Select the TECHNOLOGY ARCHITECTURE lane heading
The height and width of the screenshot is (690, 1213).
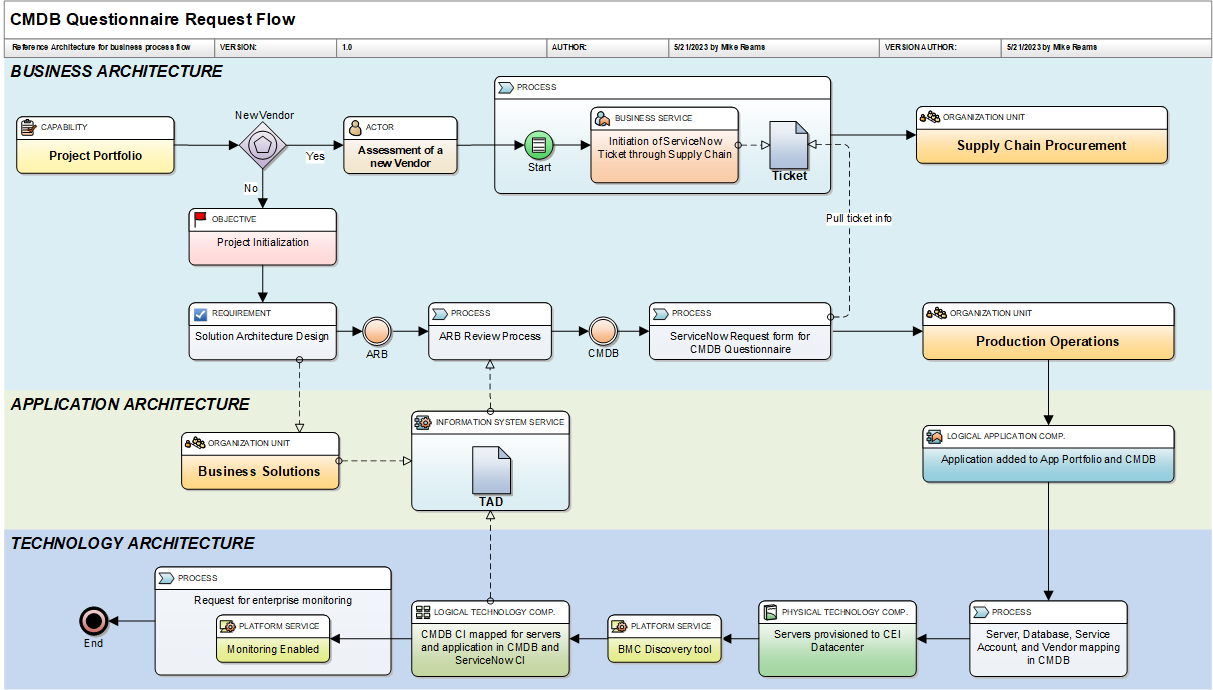pos(133,543)
